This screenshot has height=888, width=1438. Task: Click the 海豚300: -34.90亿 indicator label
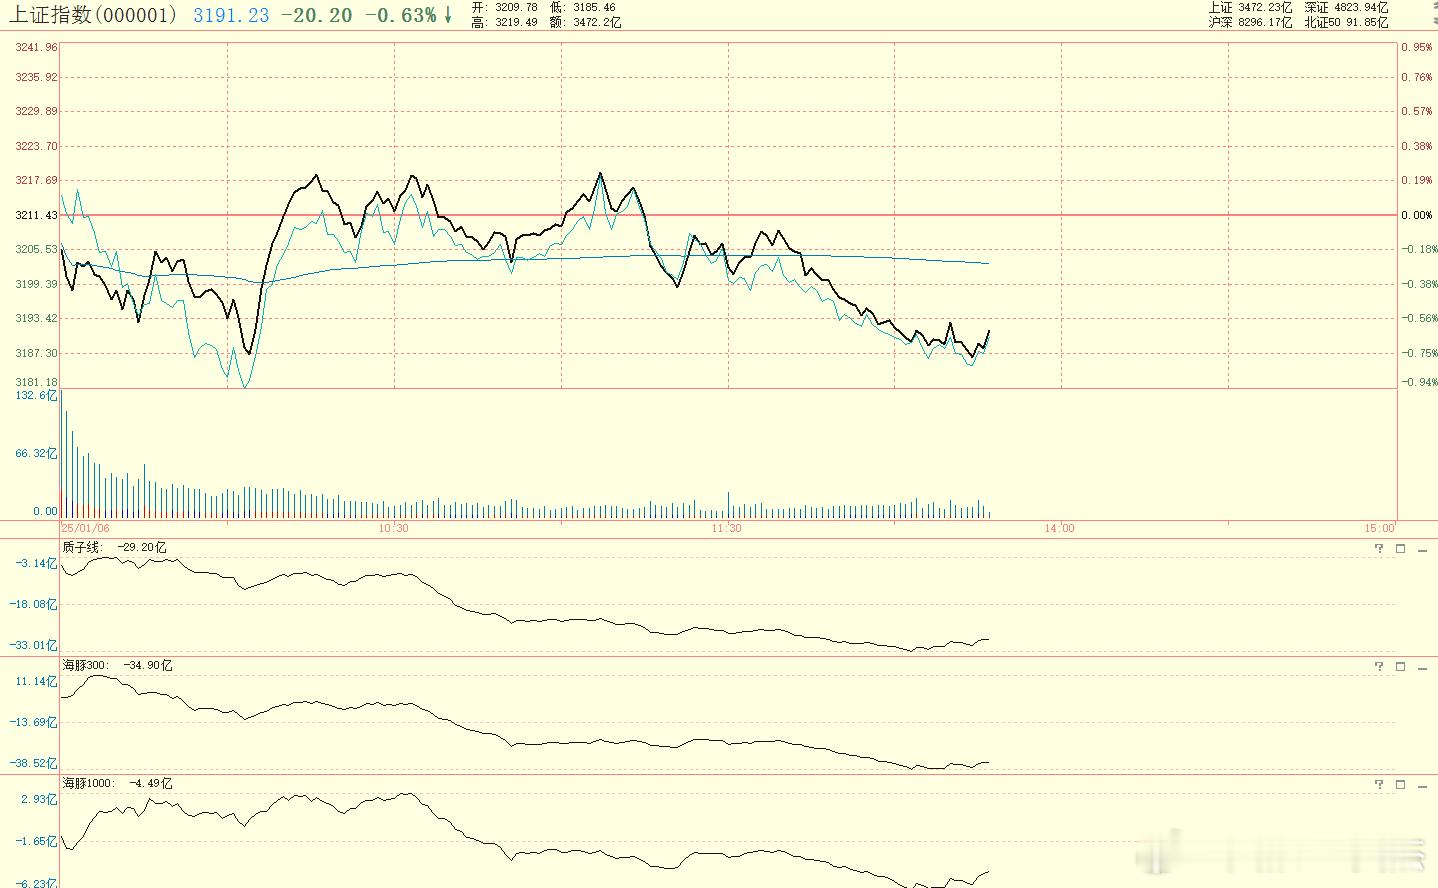(x=118, y=665)
